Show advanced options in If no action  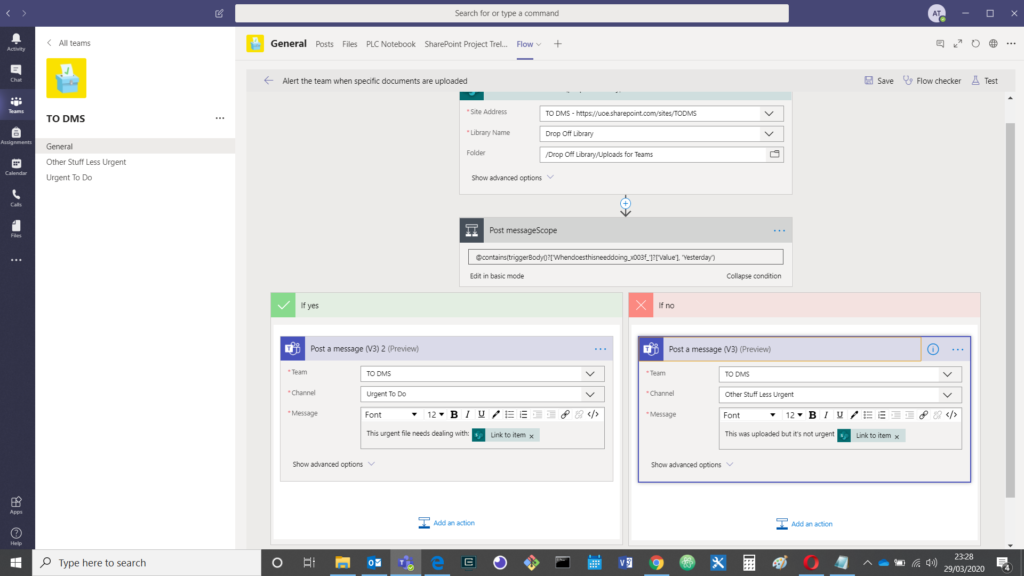pos(692,465)
